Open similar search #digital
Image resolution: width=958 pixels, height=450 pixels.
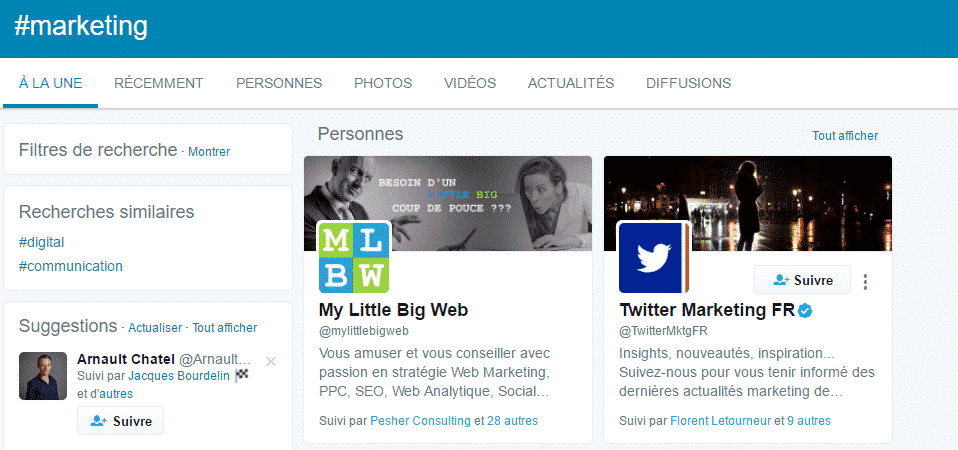(42, 242)
